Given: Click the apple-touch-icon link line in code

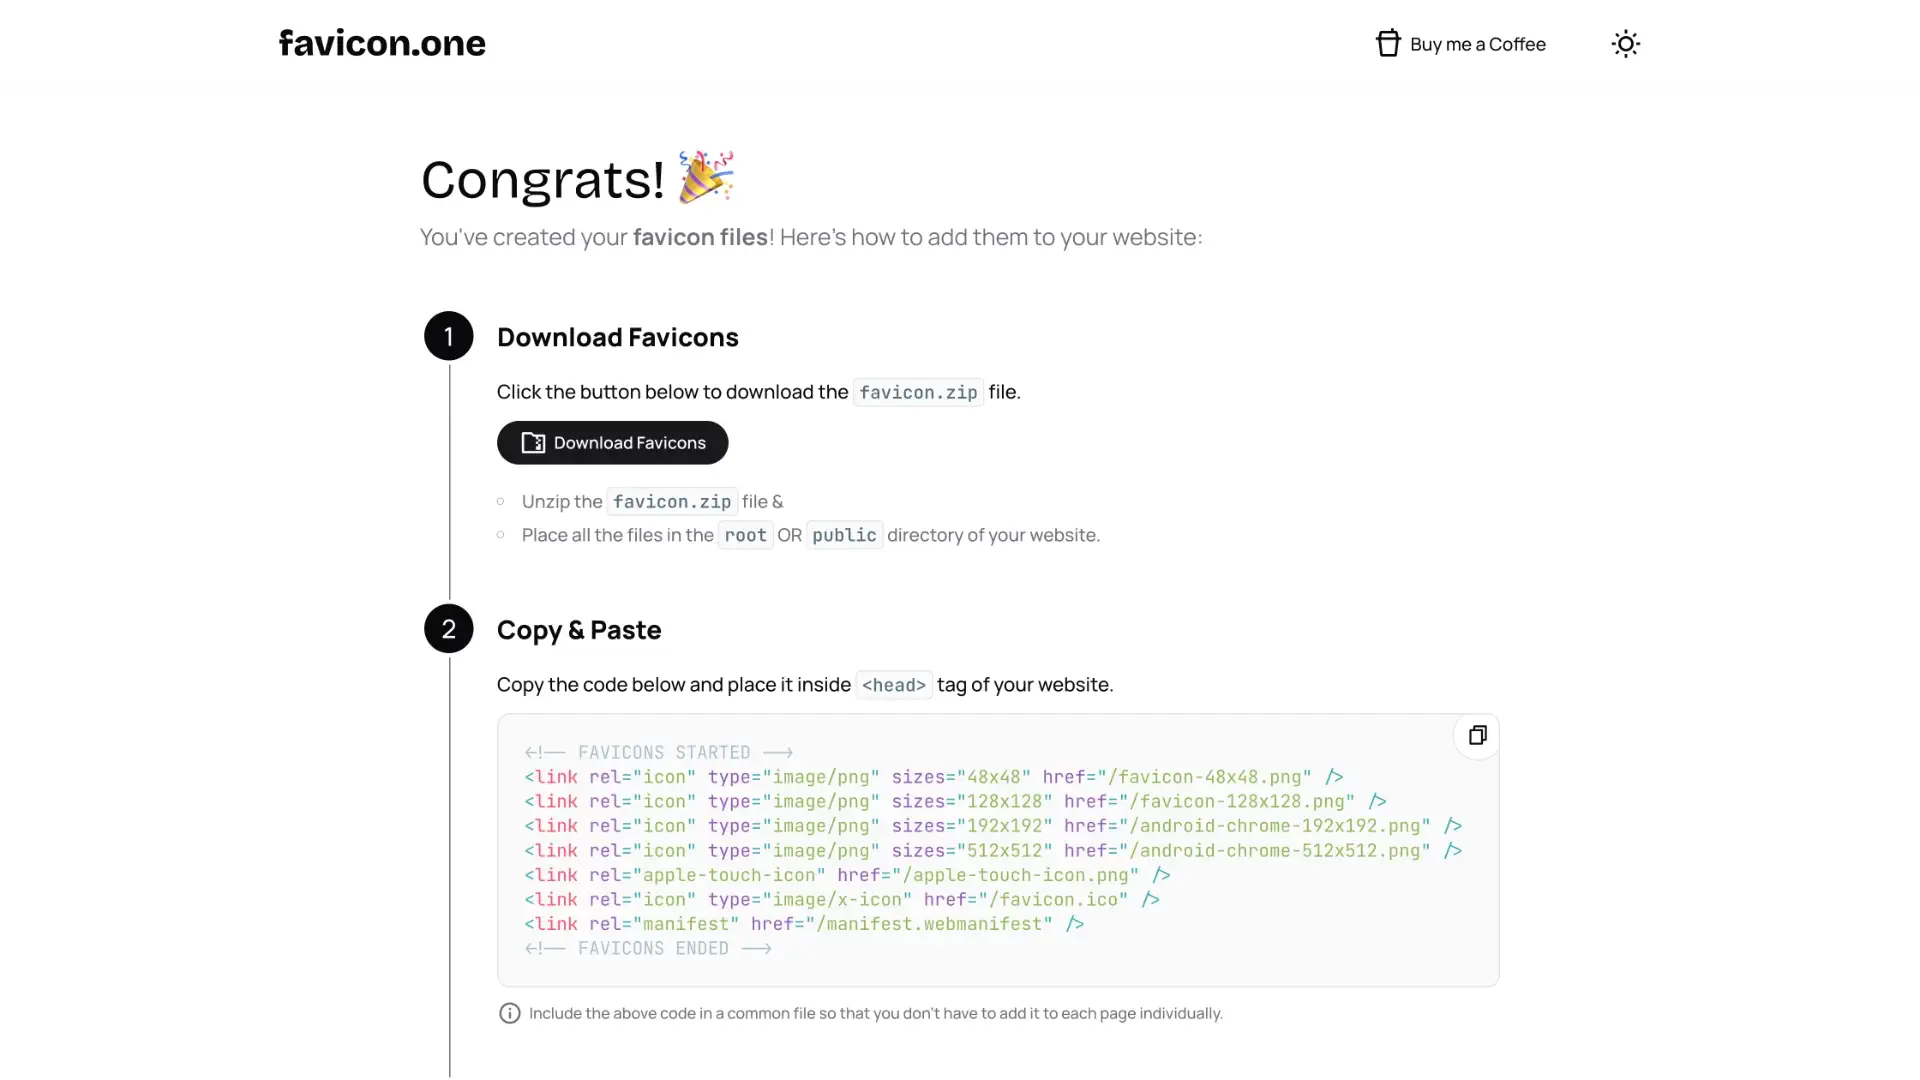Looking at the screenshot, I should tap(846, 875).
